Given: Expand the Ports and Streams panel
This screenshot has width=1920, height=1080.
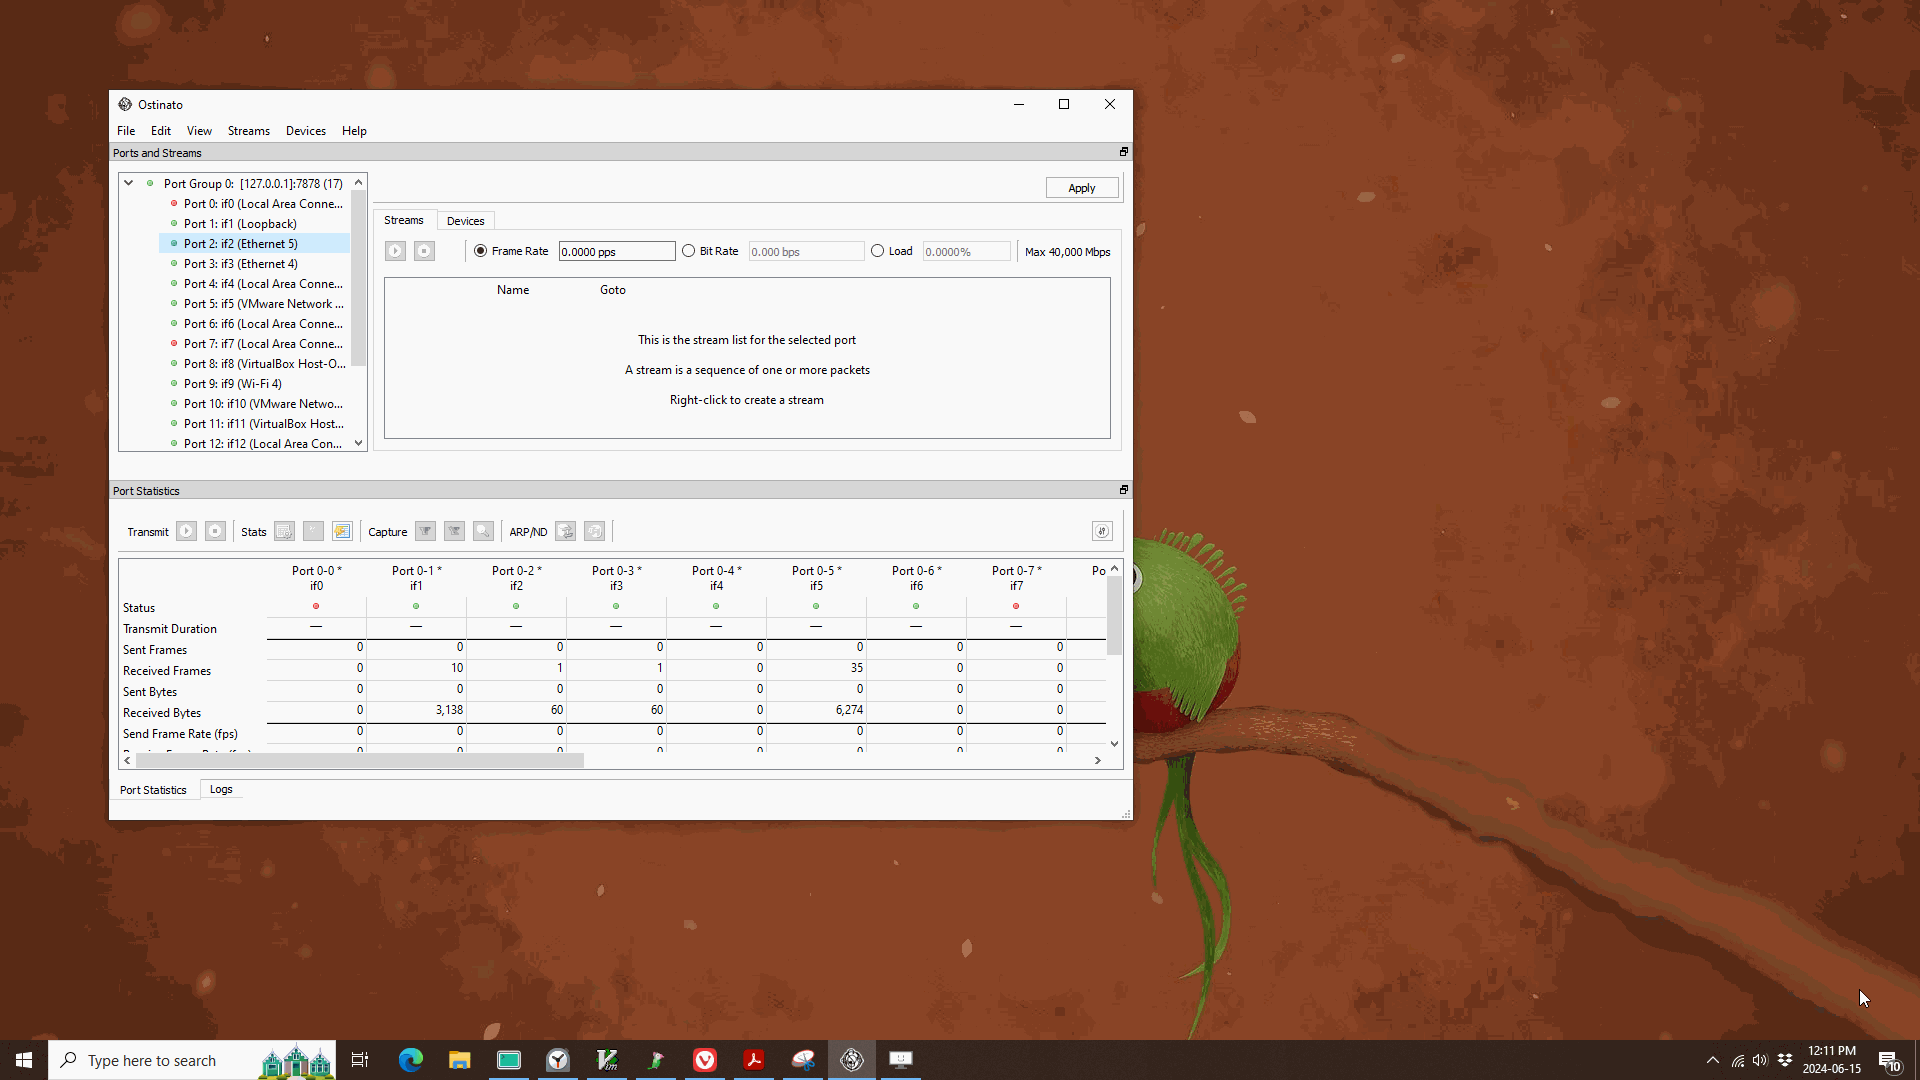Looking at the screenshot, I should 1124,152.
